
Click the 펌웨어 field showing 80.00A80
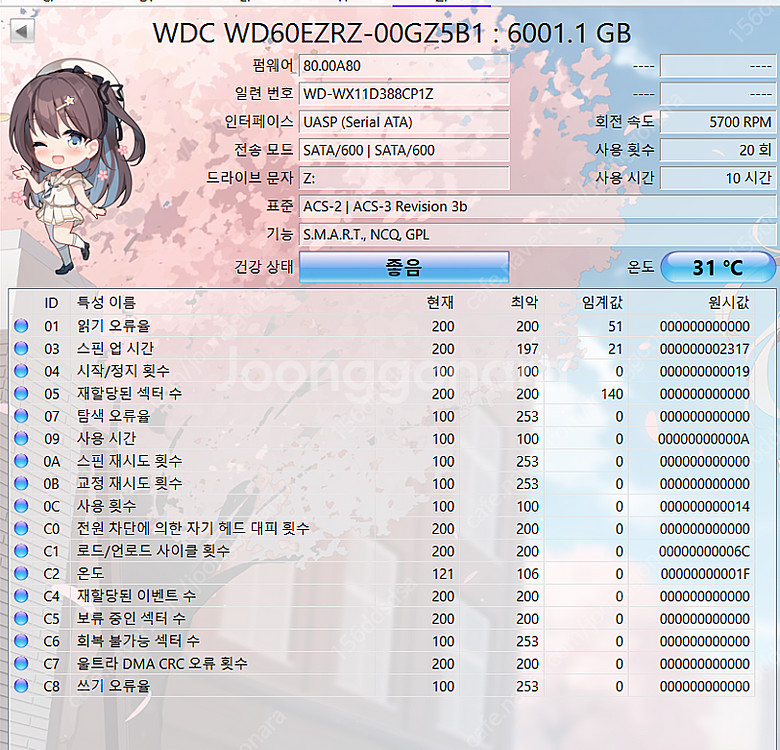click(x=404, y=66)
